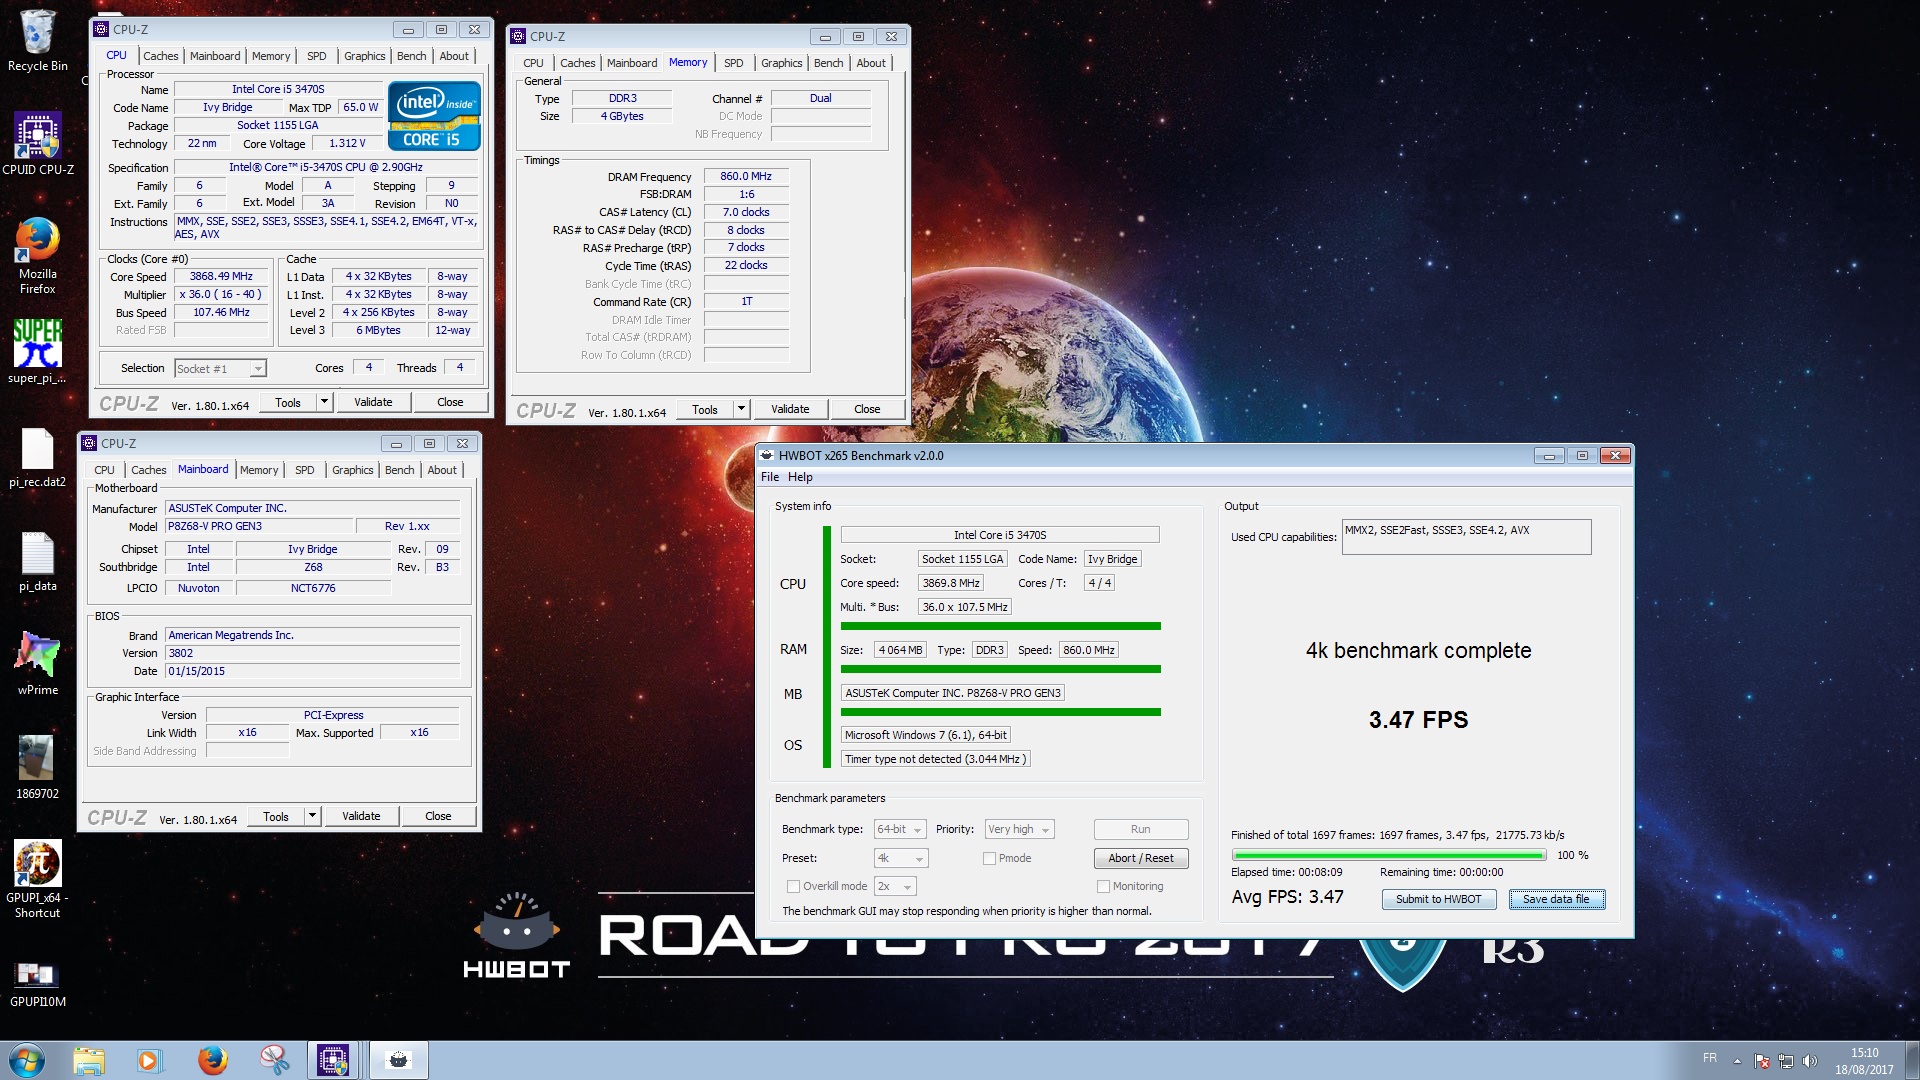Viewport: 1920px width, 1080px height.
Task: Click Action Center flag tray icon
Action: [1762, 1061]
